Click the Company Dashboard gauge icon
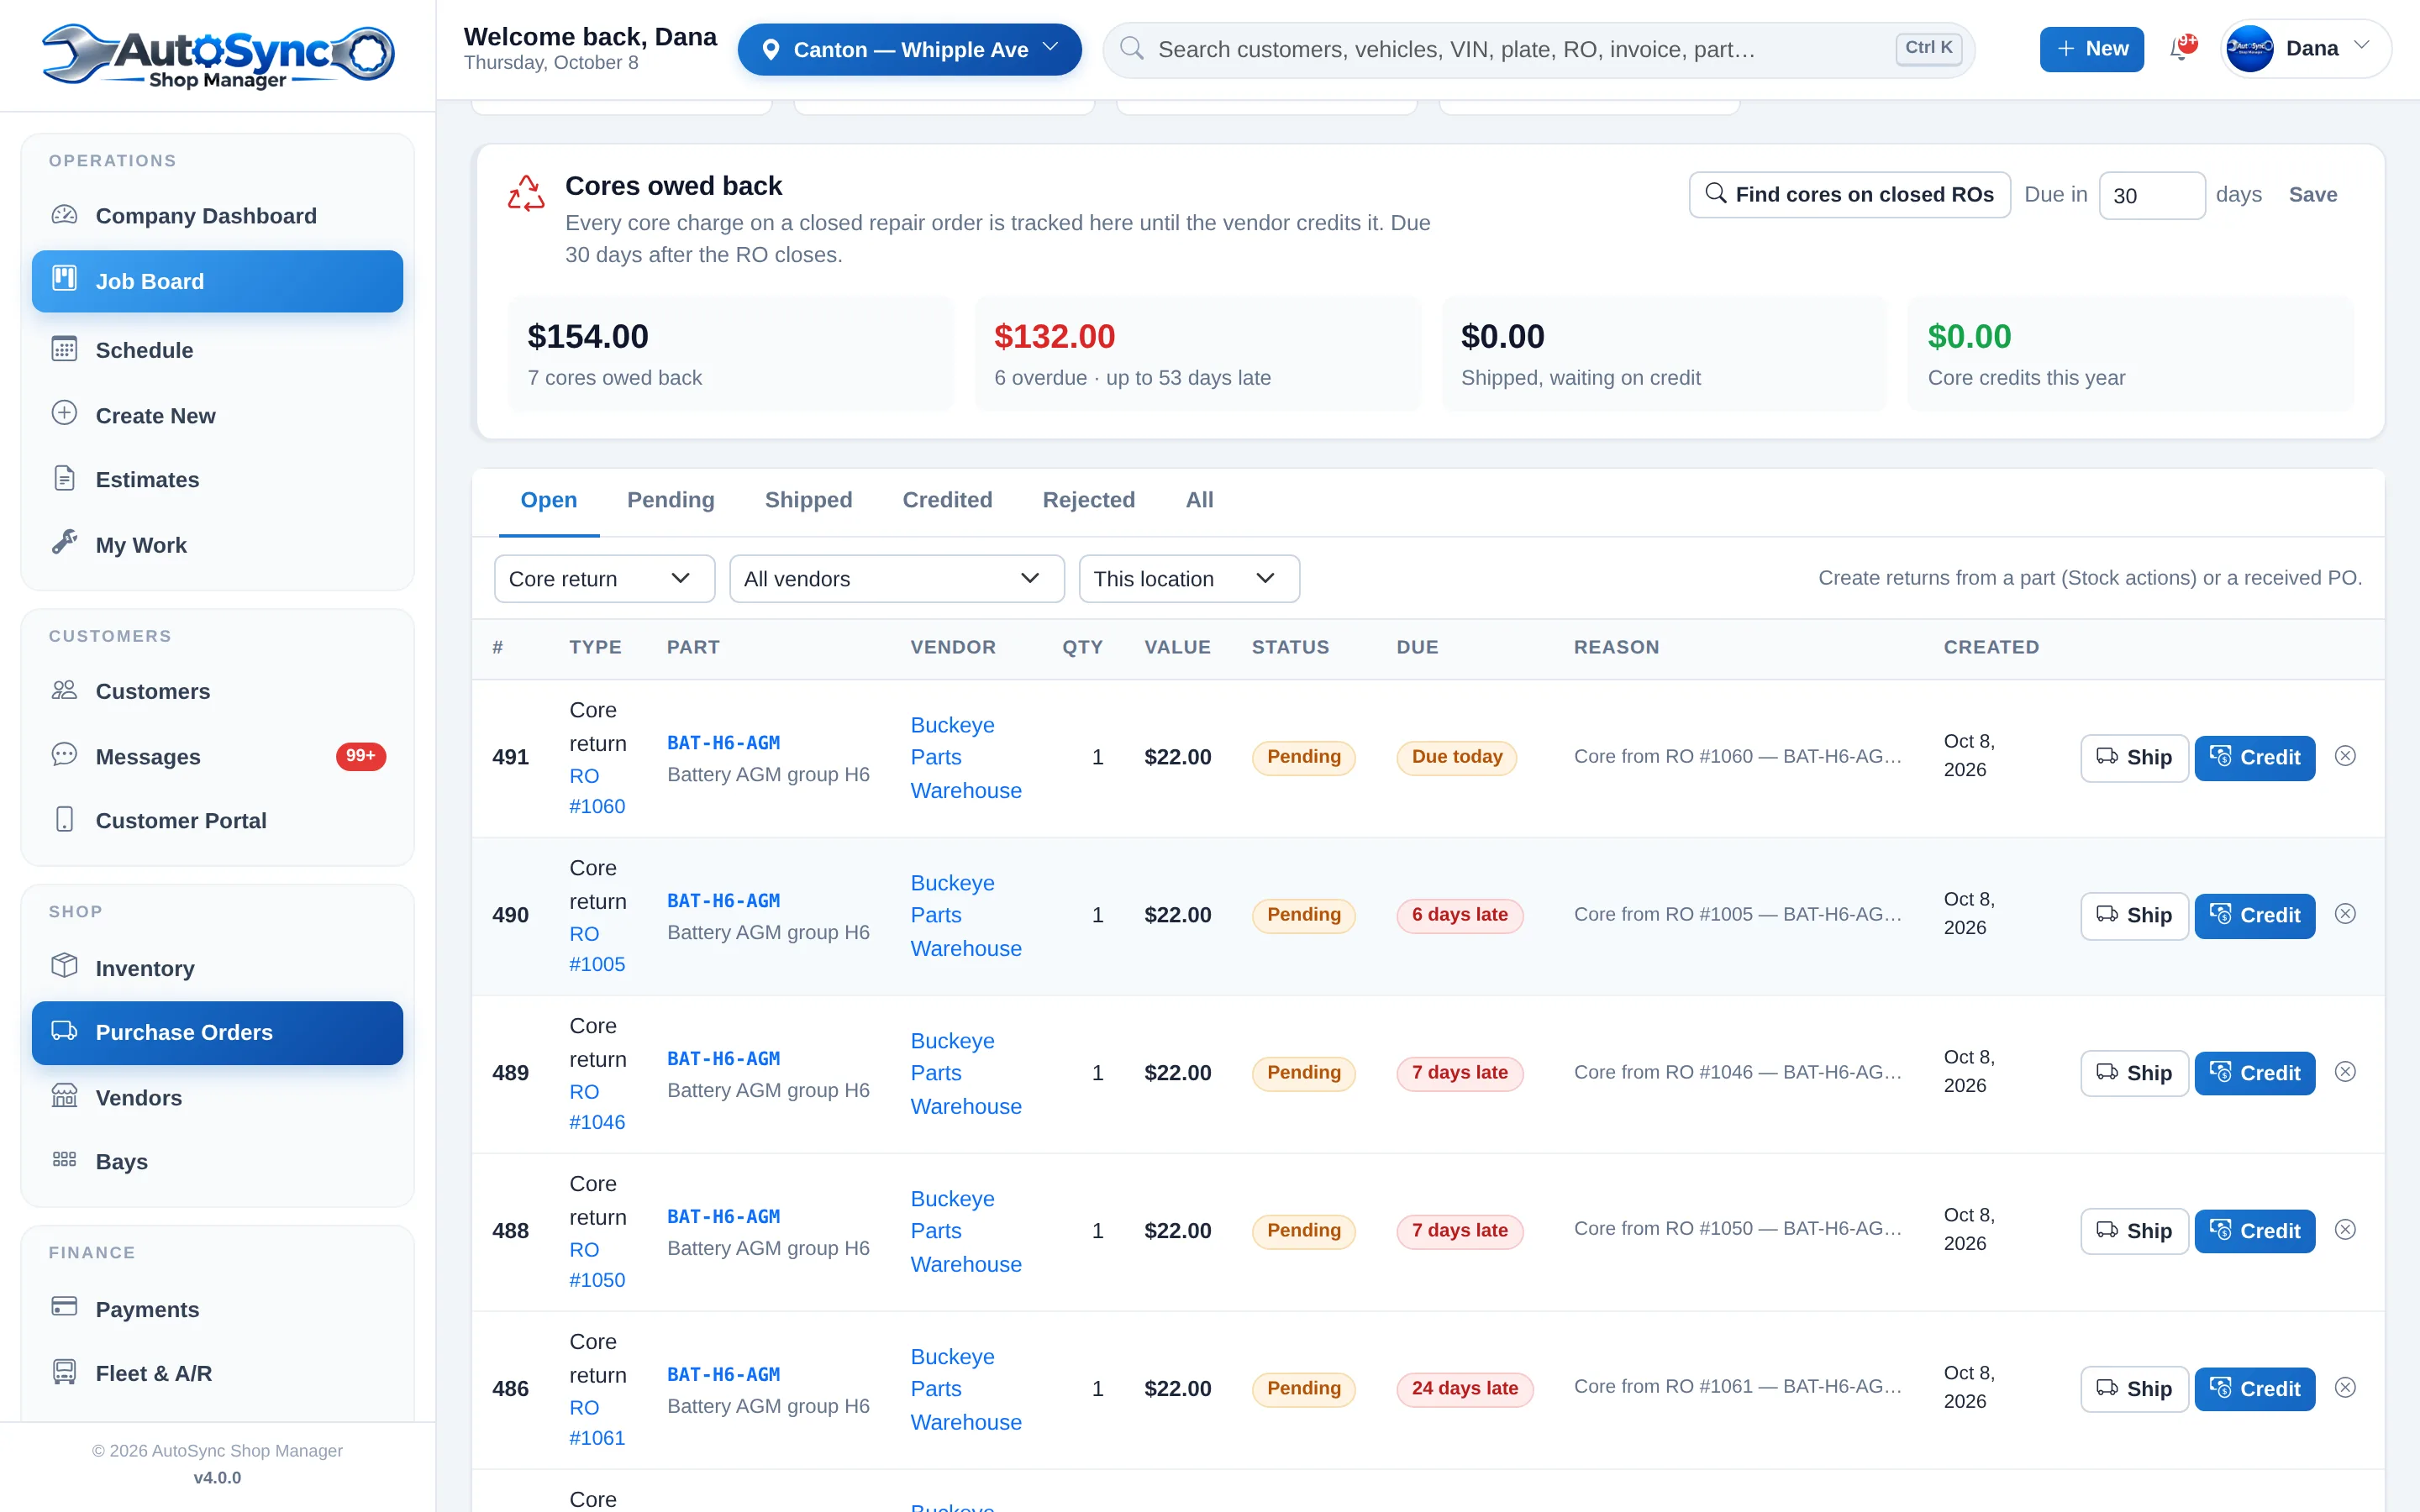The height and width of the screenshot is (1512, 2420). point(64,215)
